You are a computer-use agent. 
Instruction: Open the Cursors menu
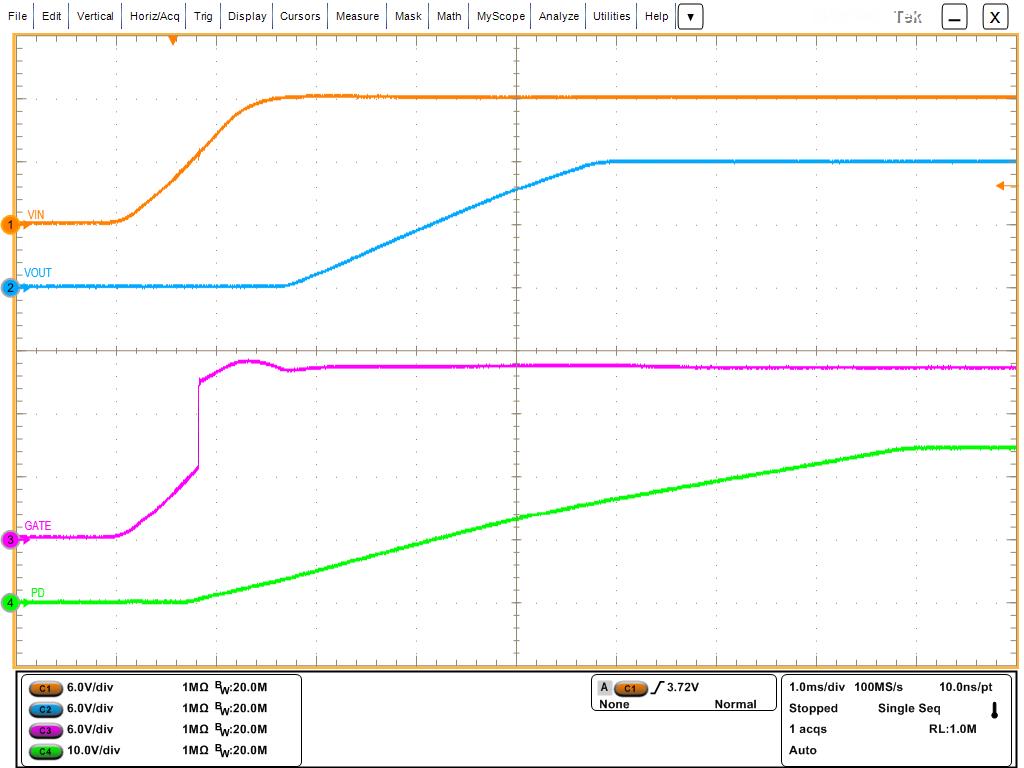point(300,16)
